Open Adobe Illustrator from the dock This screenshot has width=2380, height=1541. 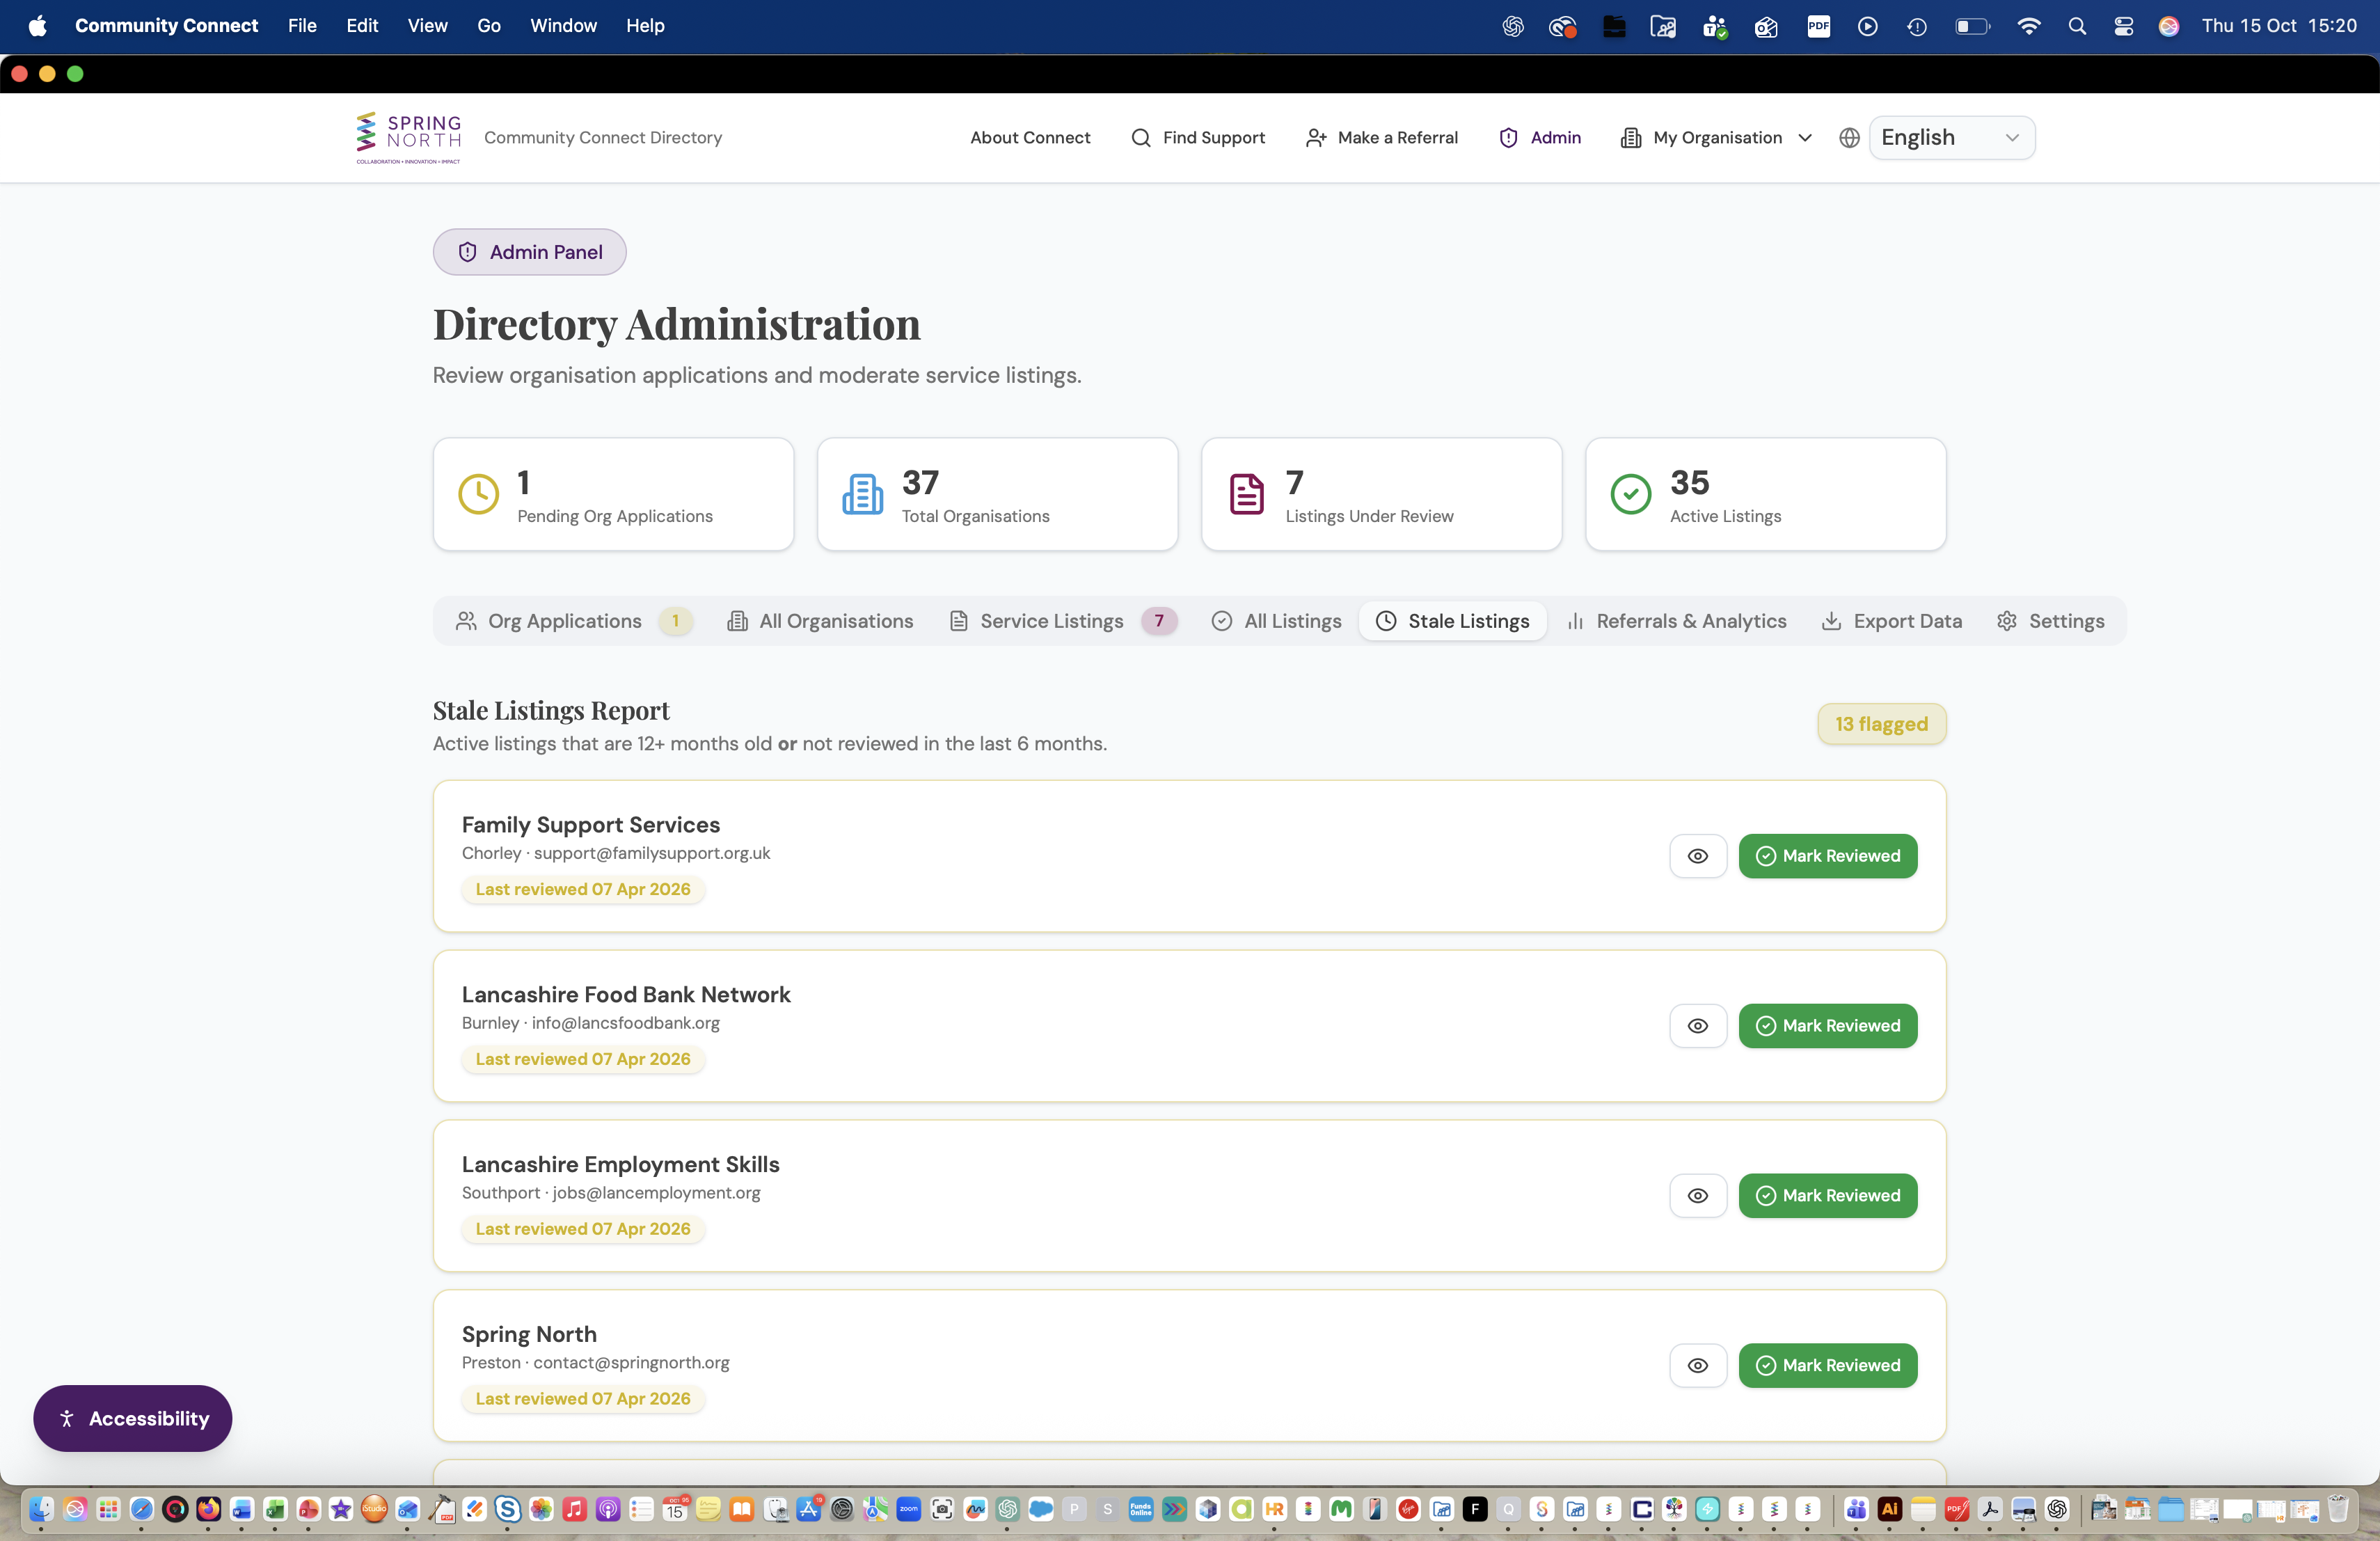coord(1889,1509)
